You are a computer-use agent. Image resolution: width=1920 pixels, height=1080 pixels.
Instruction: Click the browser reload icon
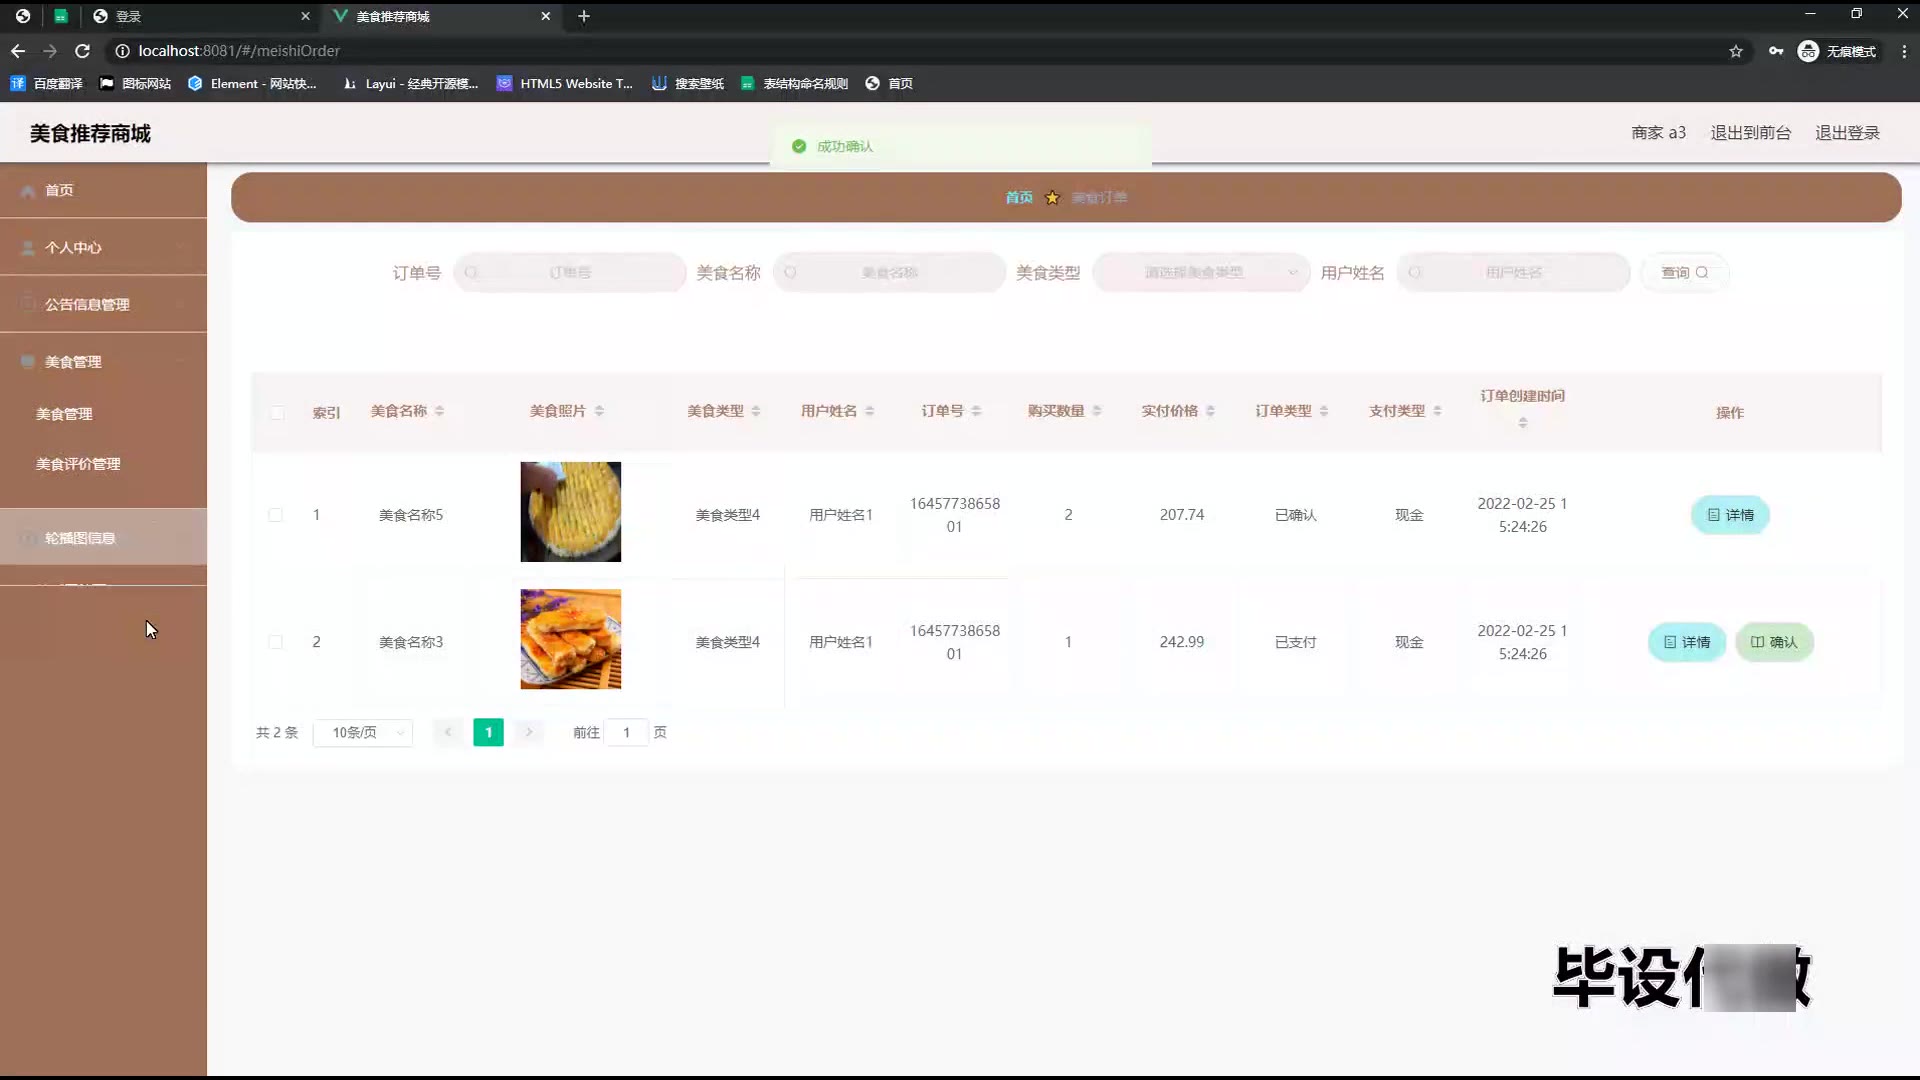[x=83, y=51]
